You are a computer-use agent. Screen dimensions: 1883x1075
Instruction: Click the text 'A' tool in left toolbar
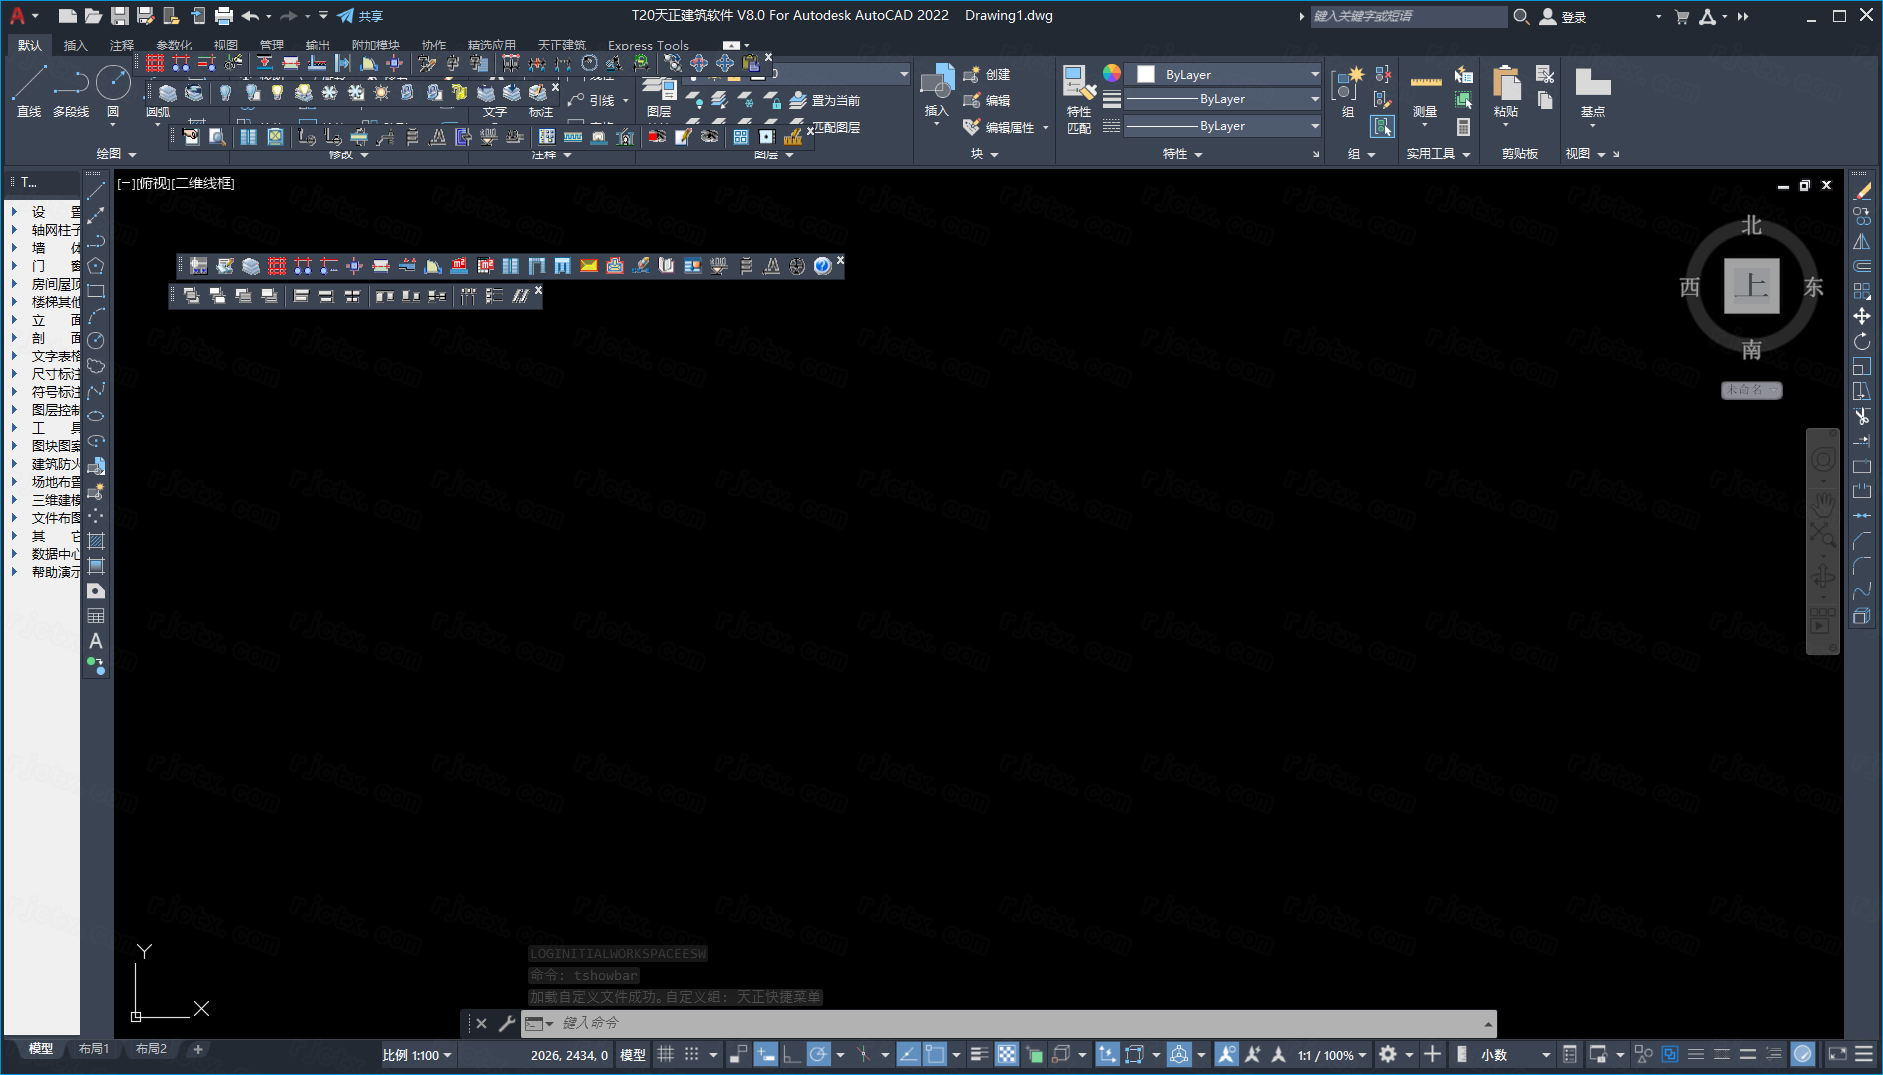click(96, 641)
